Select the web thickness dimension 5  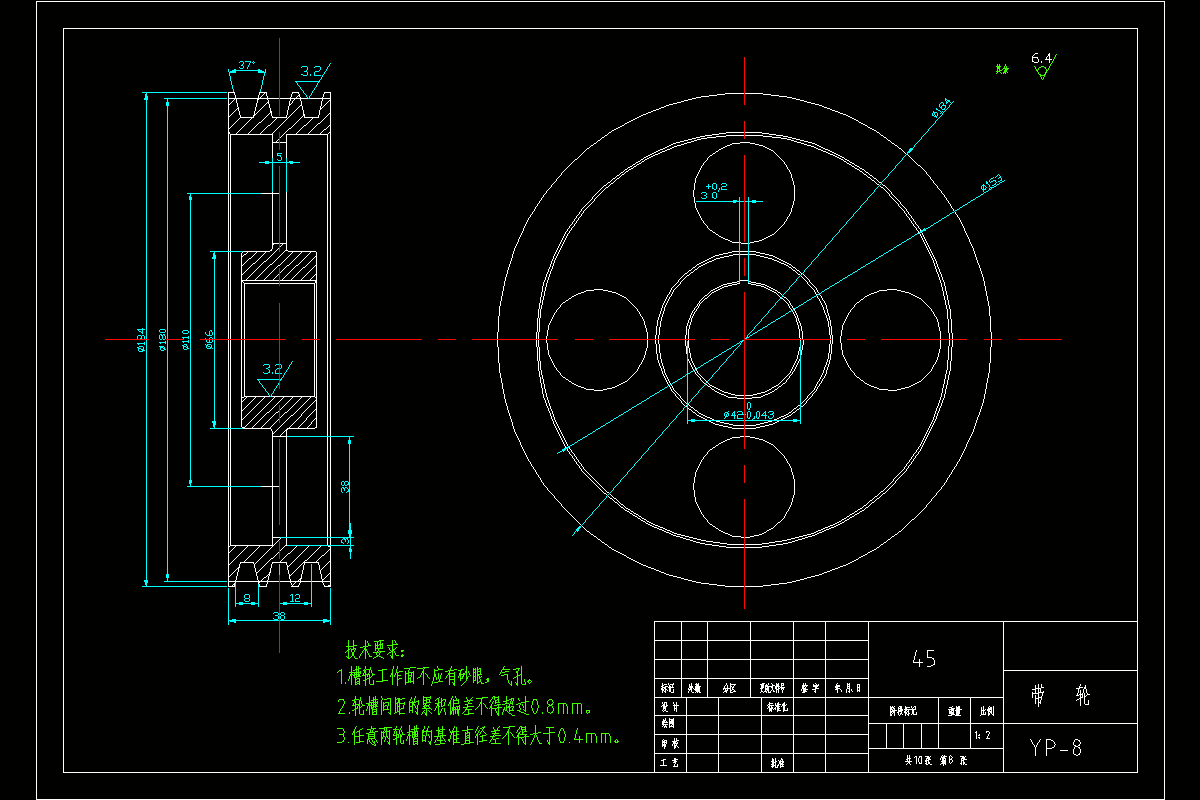[279, 157]
